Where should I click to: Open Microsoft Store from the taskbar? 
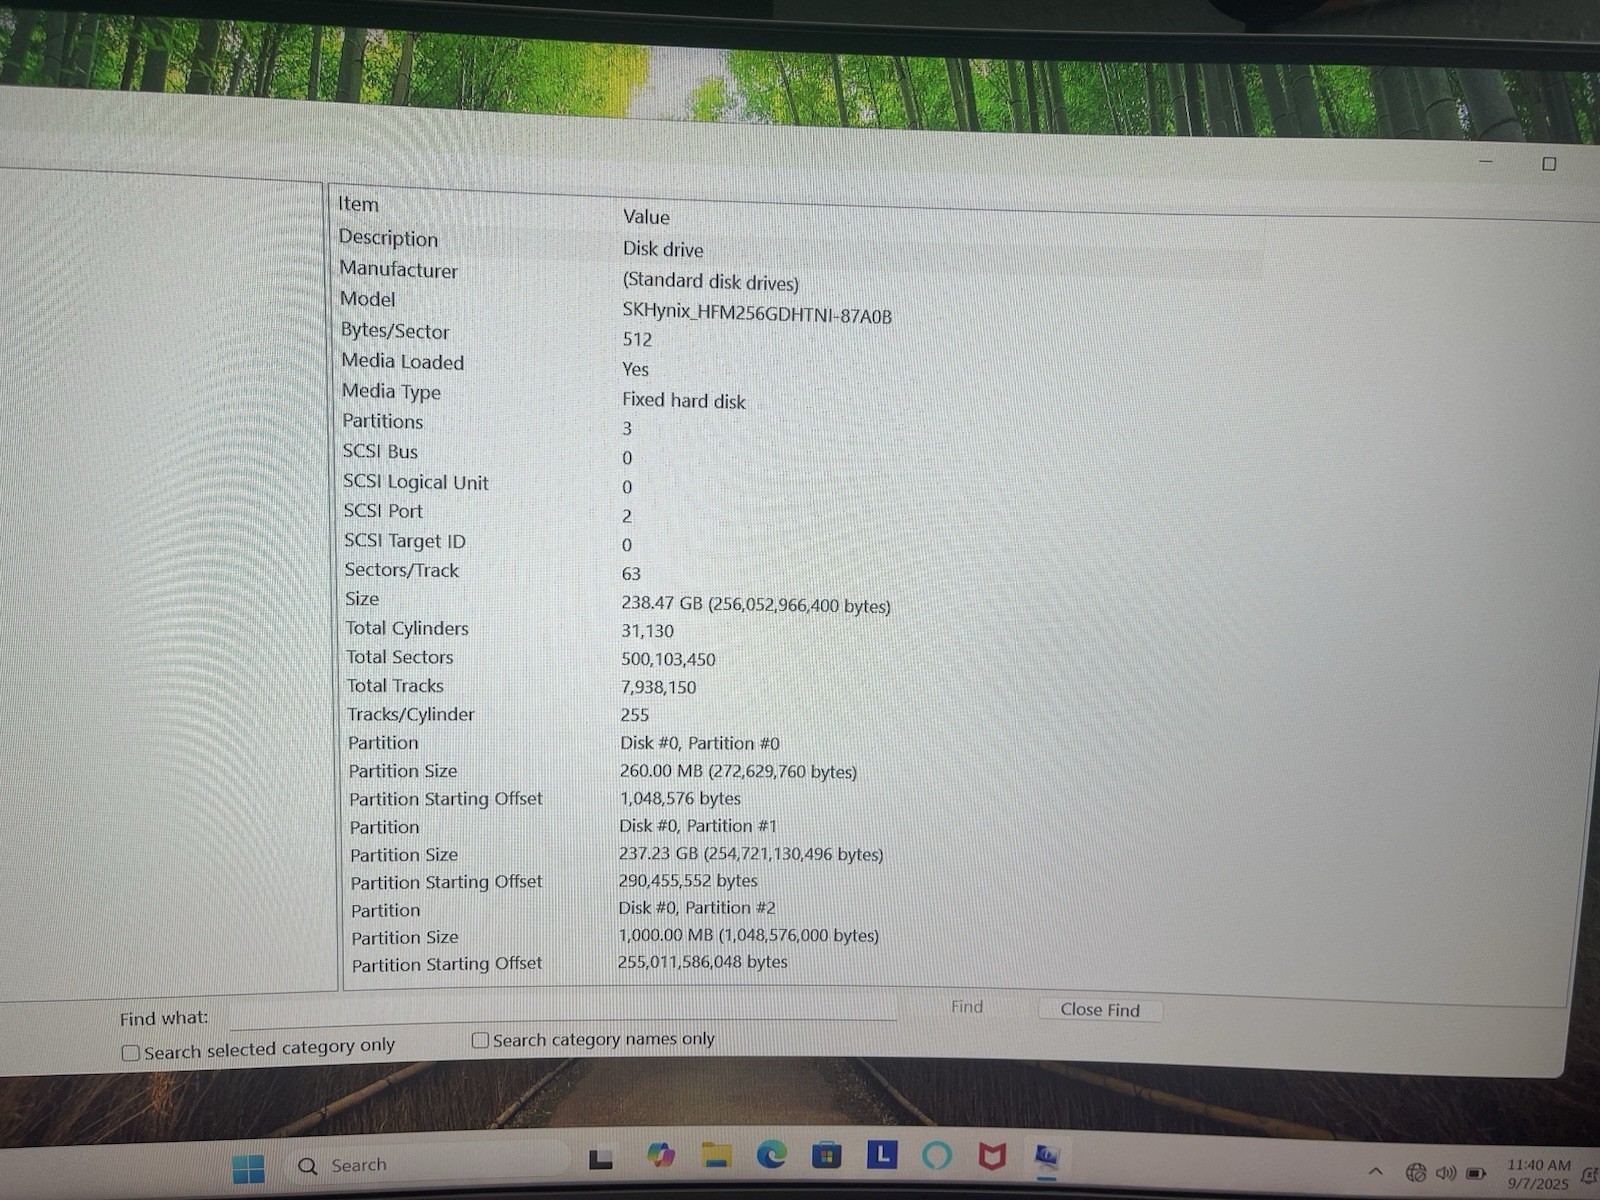[826, 1155]
